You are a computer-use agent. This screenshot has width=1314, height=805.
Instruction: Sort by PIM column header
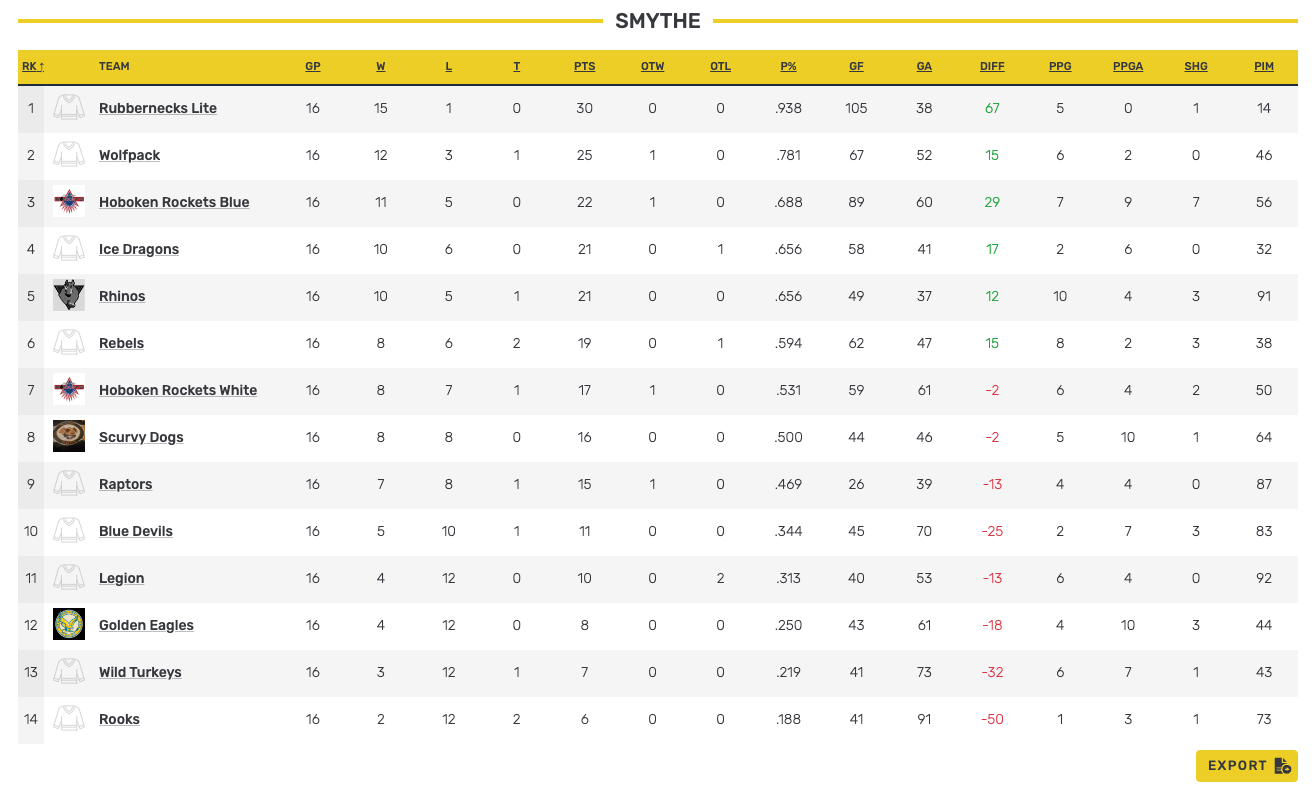click(x=1264, y=67)
